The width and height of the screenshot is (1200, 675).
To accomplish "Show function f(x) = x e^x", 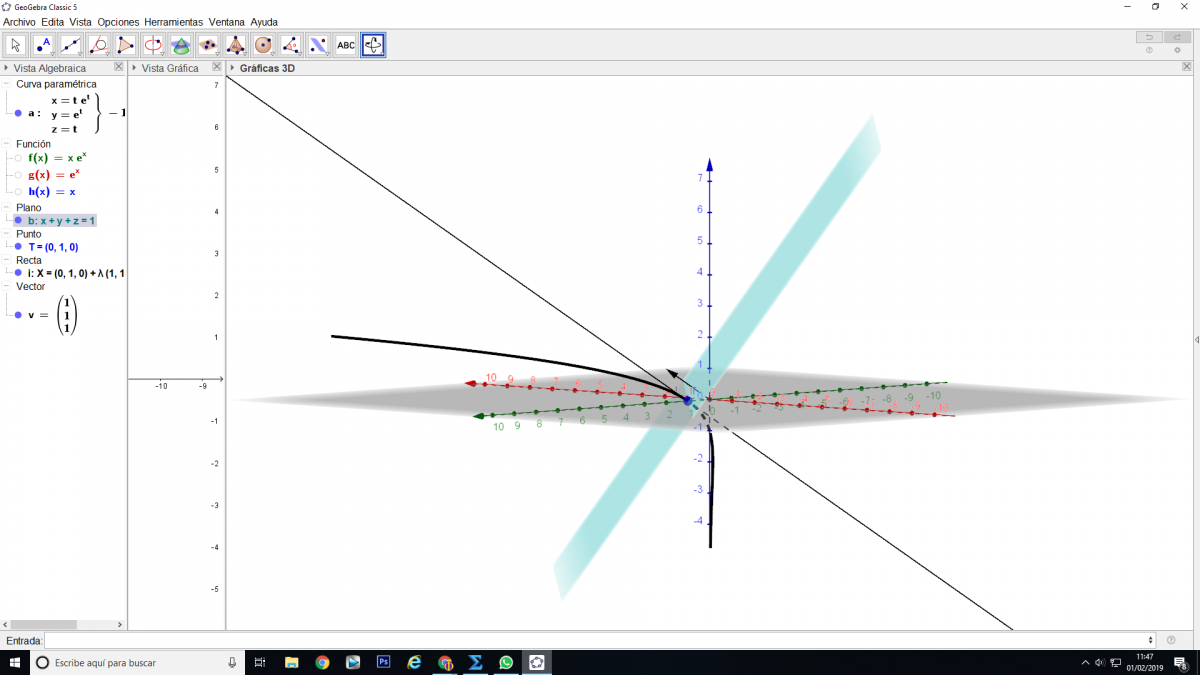I will click(18, 158).
